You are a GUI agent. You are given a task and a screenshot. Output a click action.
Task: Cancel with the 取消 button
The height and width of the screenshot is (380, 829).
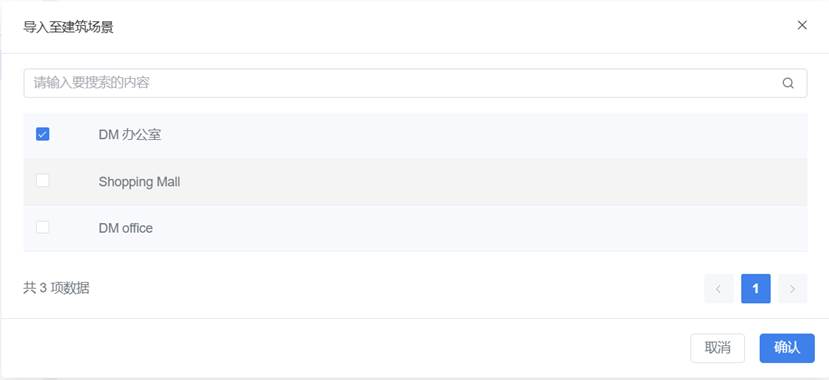tap(717, 348)
